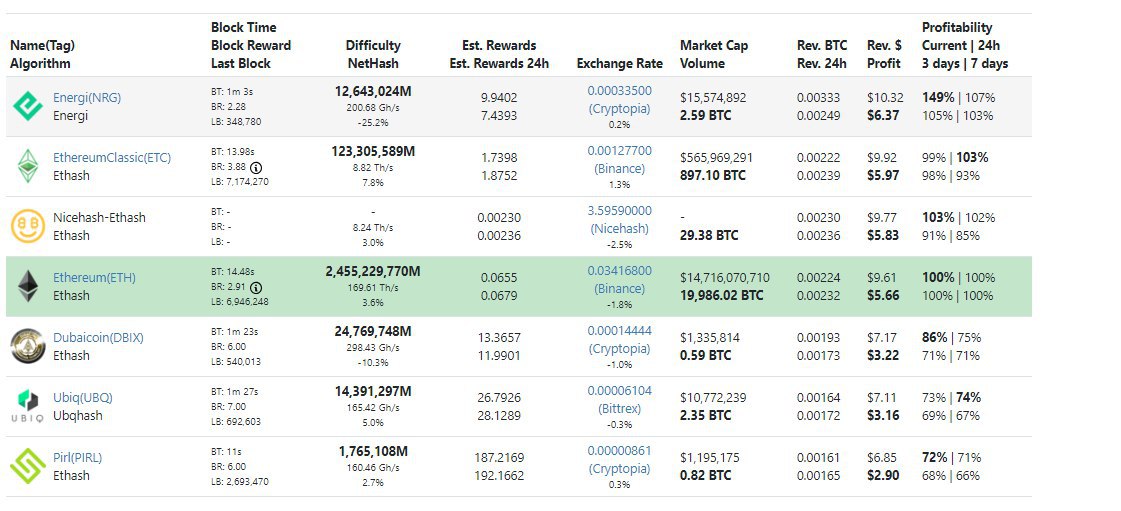The height and width of the screenshot is (511, 1121).
Task: Click estimated rewards 187.2169
Action: coord(499,458)
